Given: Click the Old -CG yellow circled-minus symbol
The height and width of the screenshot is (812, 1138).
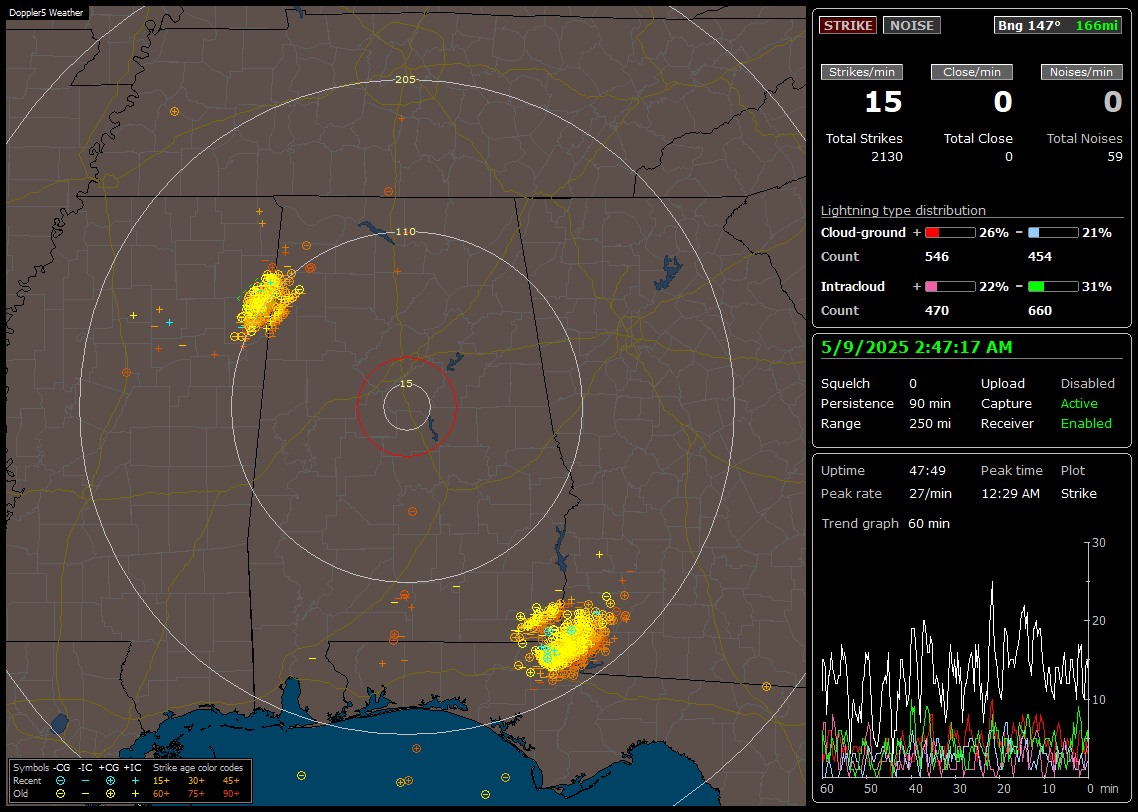Looking at the screenshot, I should click(x=60, y=794).
